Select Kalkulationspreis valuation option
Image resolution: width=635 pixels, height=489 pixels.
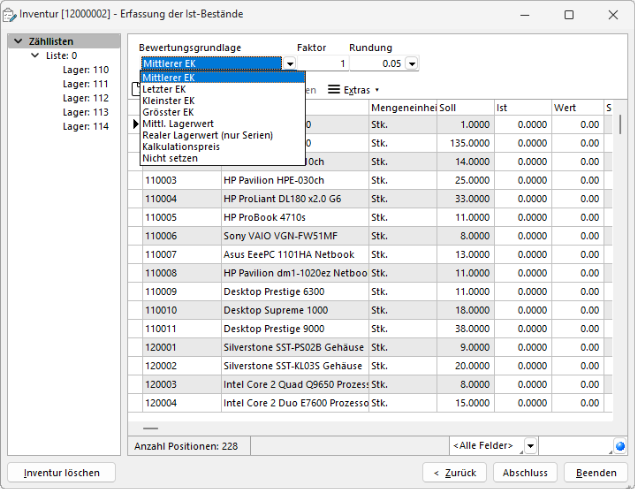pyautogui.click(x=180, y=146)
